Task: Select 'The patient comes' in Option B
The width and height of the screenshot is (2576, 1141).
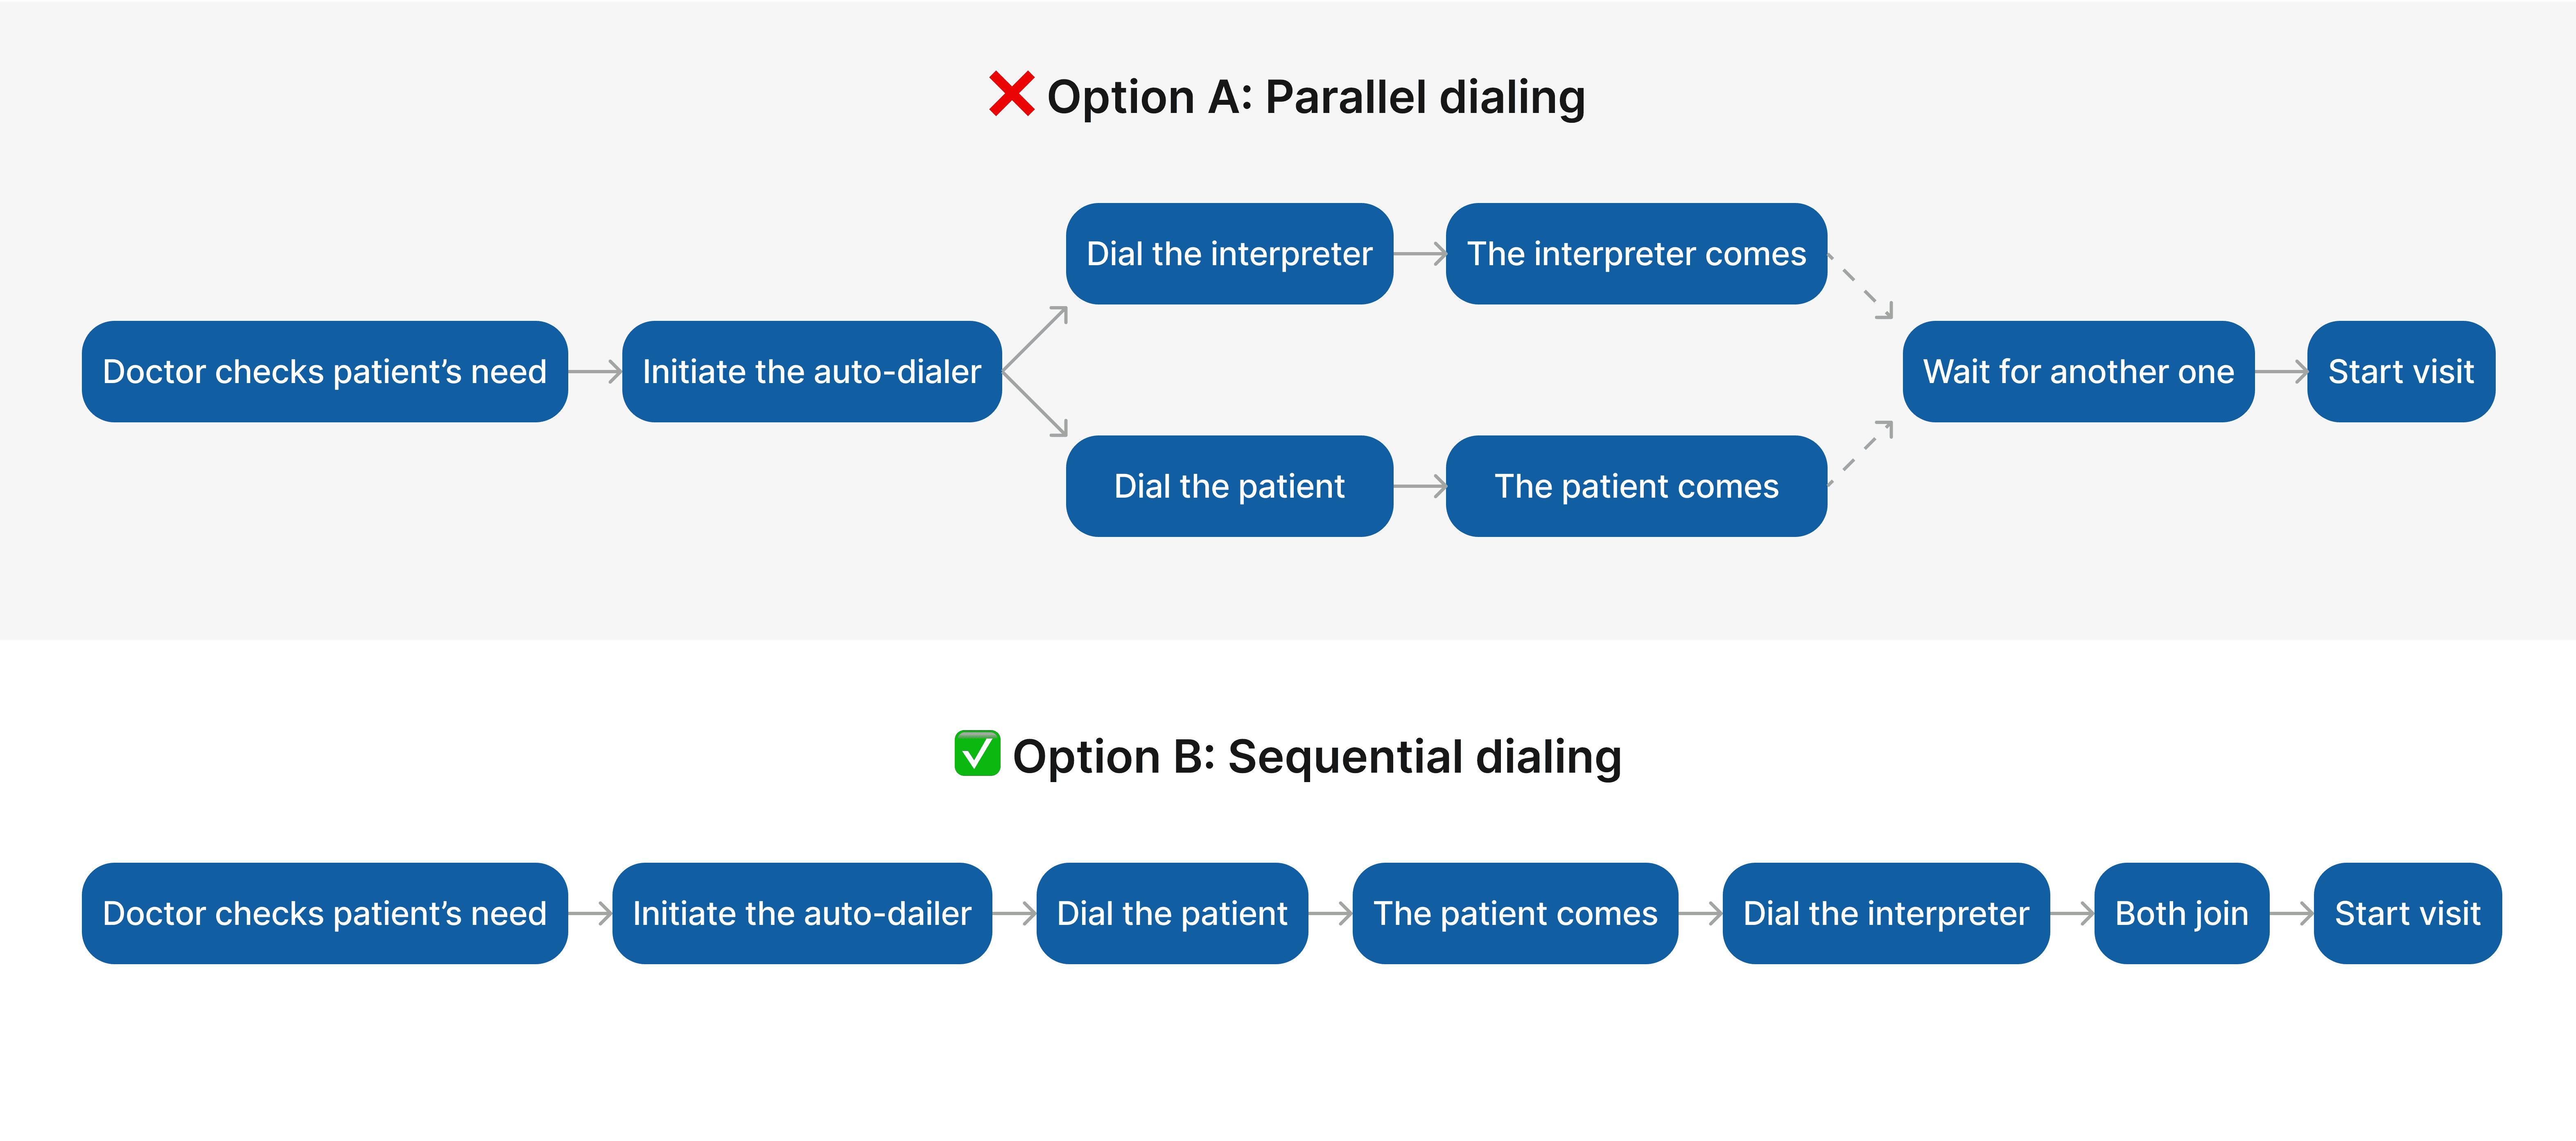Action: (1515, 913)
